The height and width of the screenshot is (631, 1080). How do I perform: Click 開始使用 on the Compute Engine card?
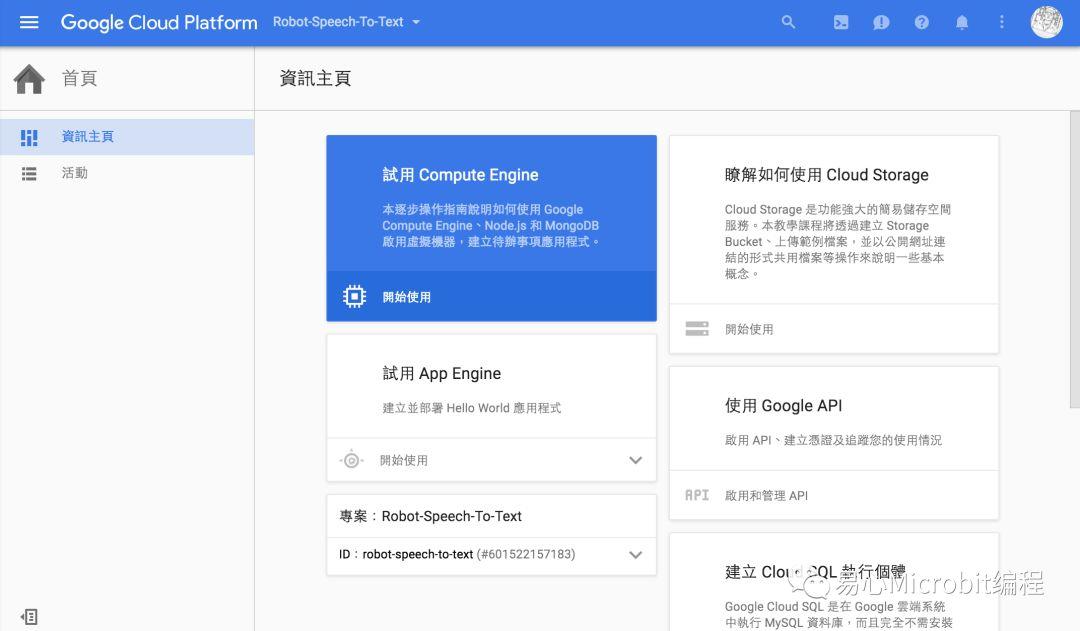[x=406, y=297]
